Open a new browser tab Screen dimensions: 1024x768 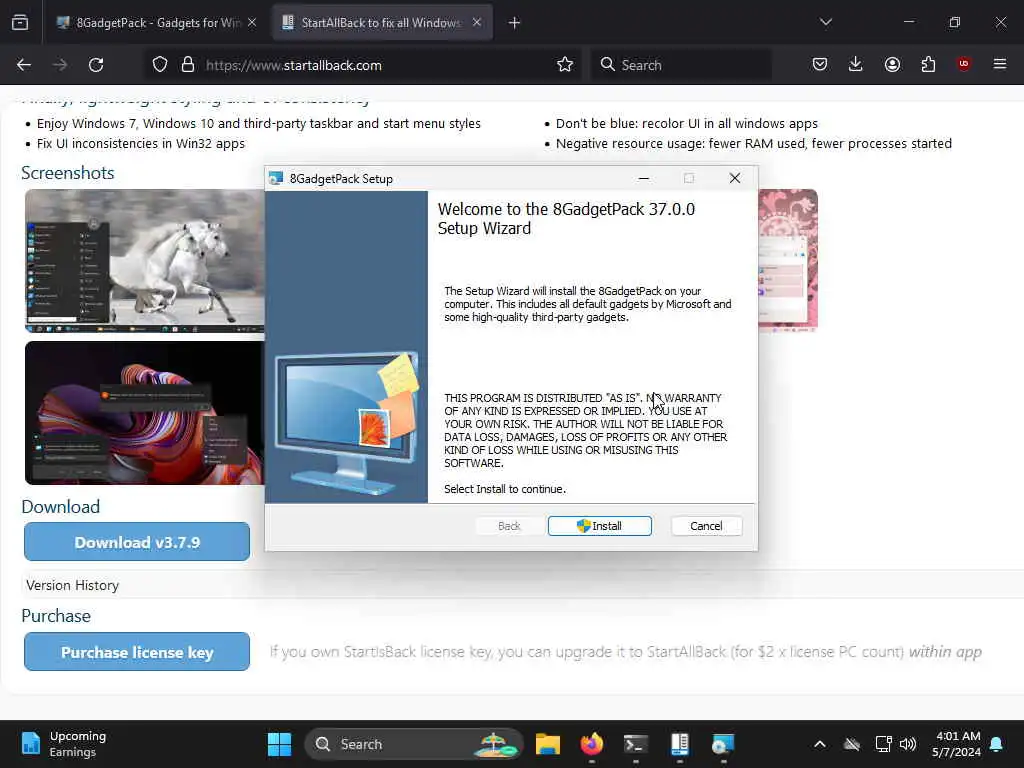coord(514,23)
